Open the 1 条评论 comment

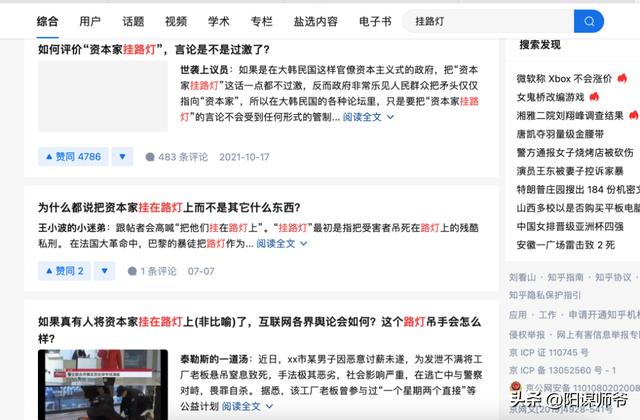(152, 271)
